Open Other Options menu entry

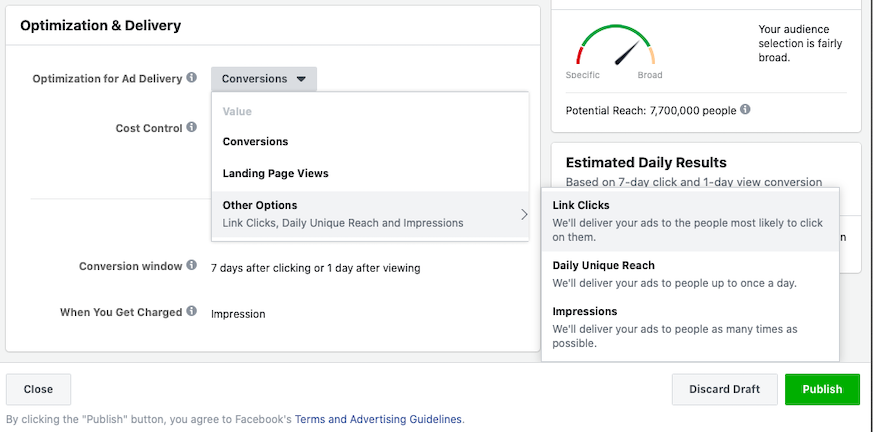pyautogui.click(x=370, y=214)
